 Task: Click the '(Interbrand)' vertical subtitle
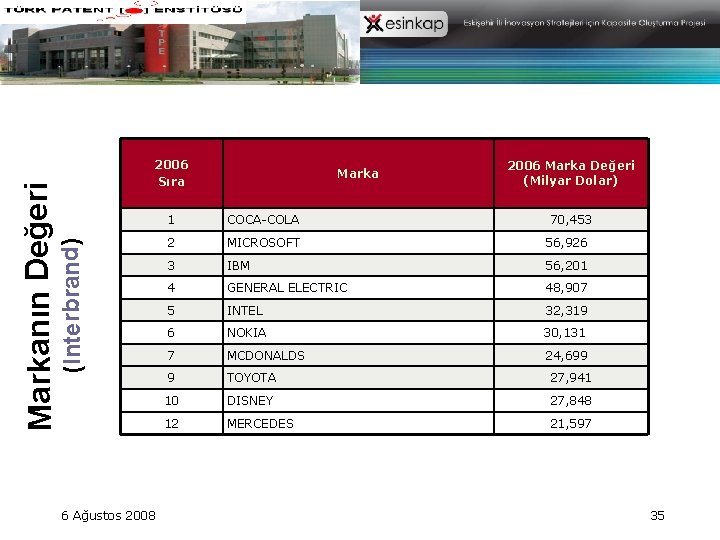pos(73,305)
